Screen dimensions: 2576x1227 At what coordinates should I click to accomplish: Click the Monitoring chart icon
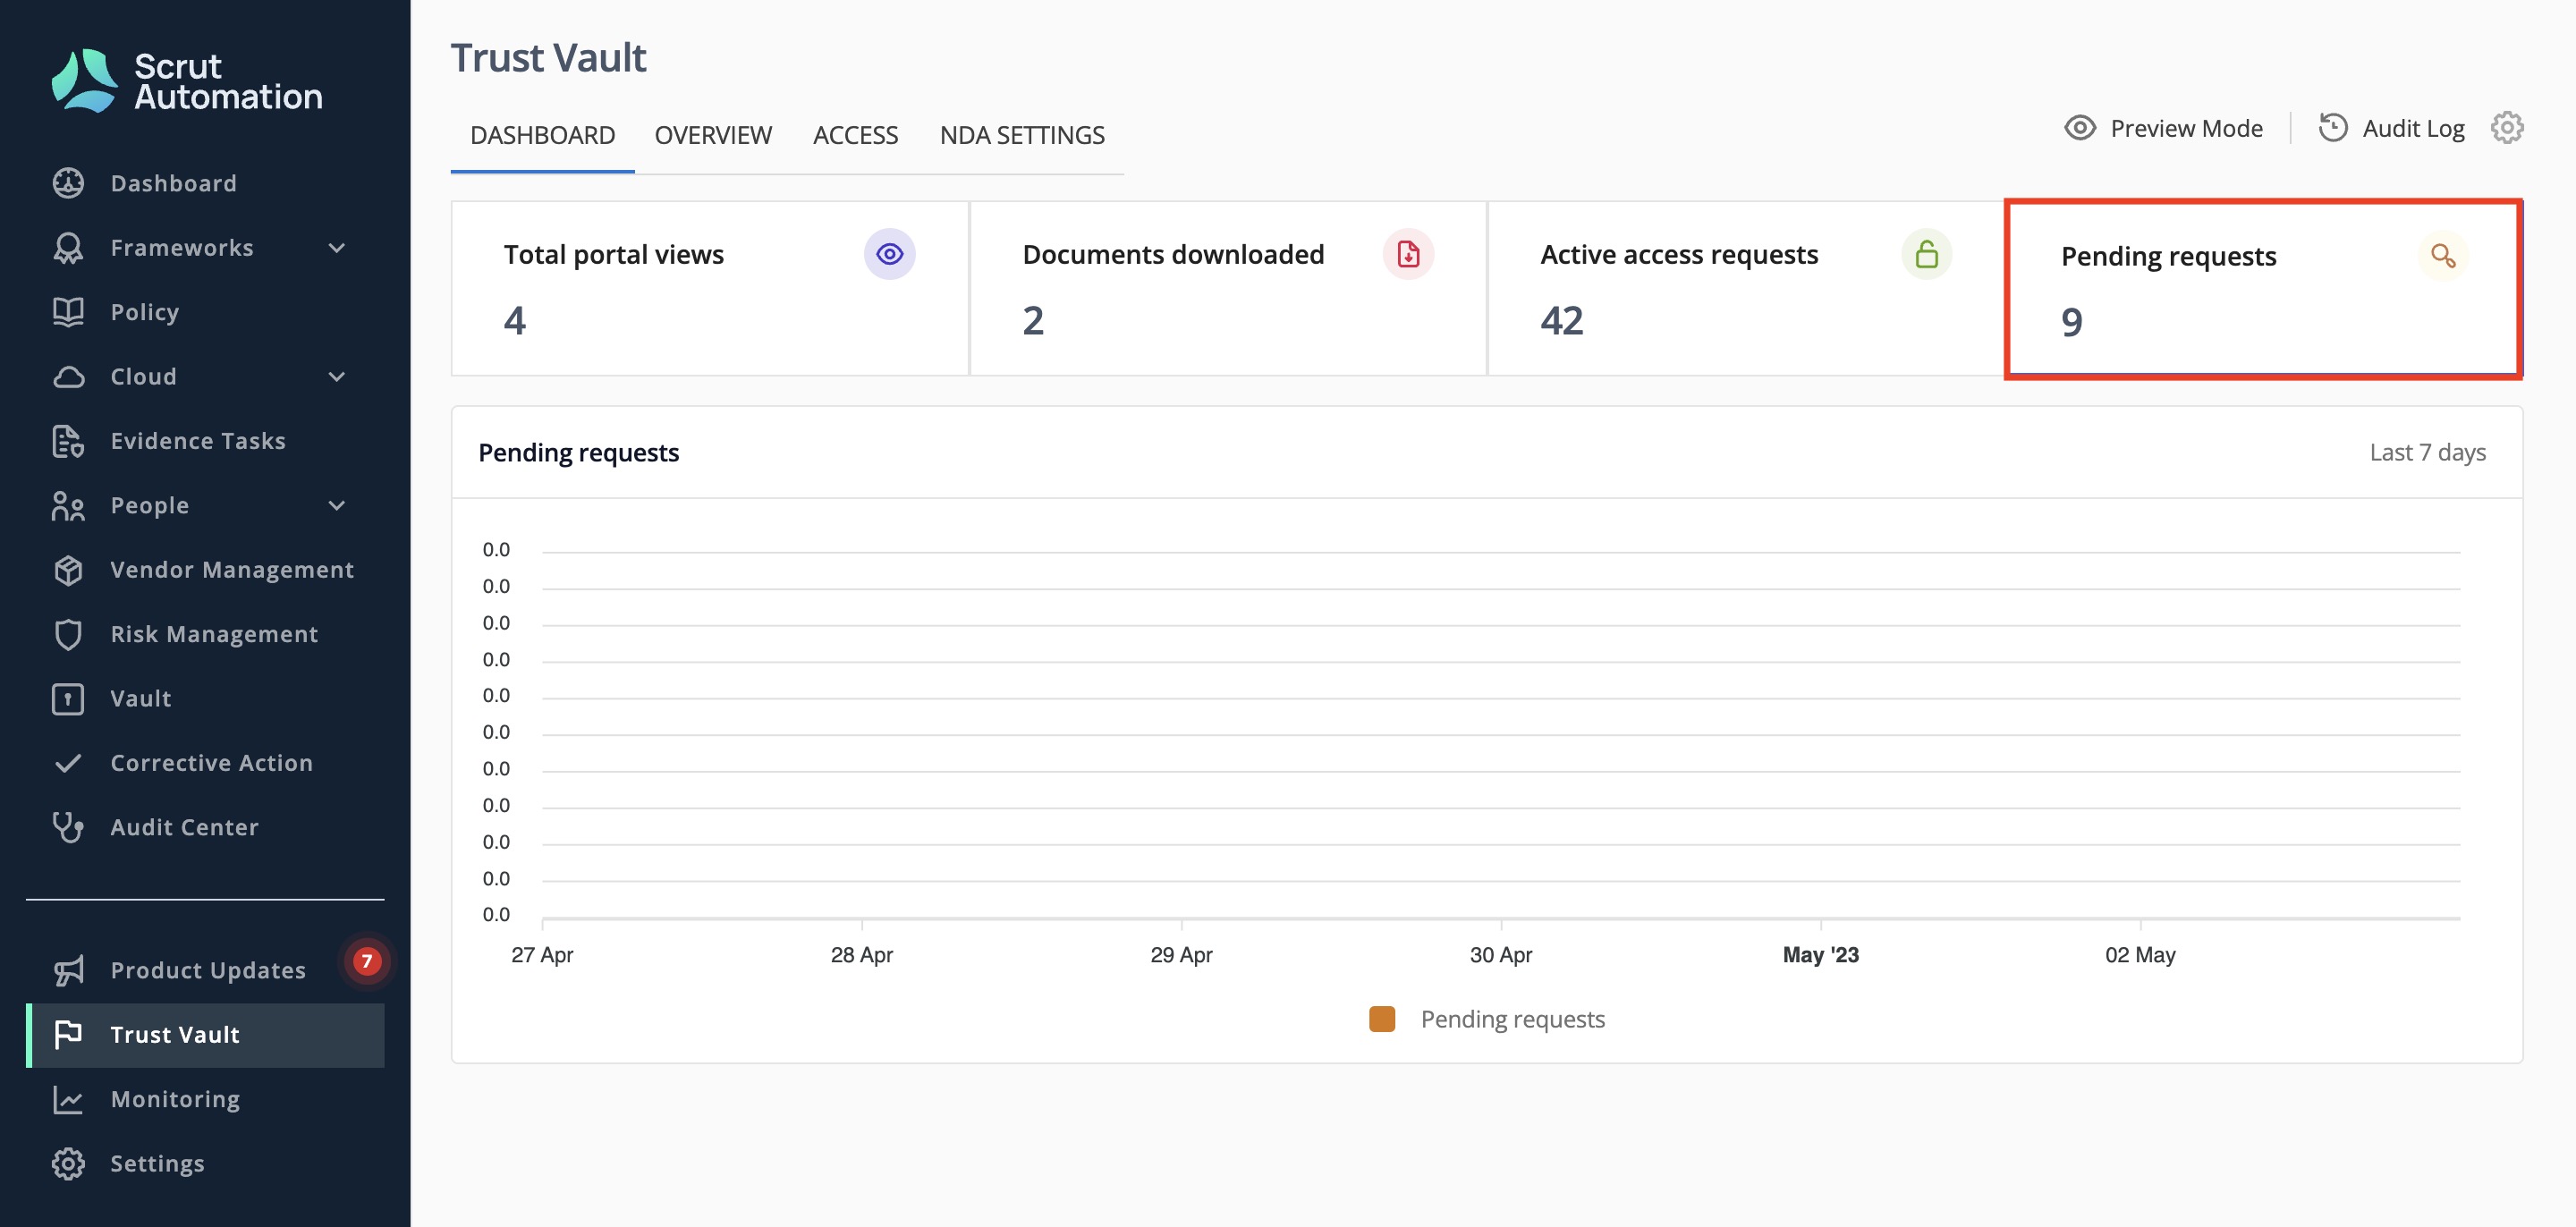pyautogui.click(x=68, y=1099)
